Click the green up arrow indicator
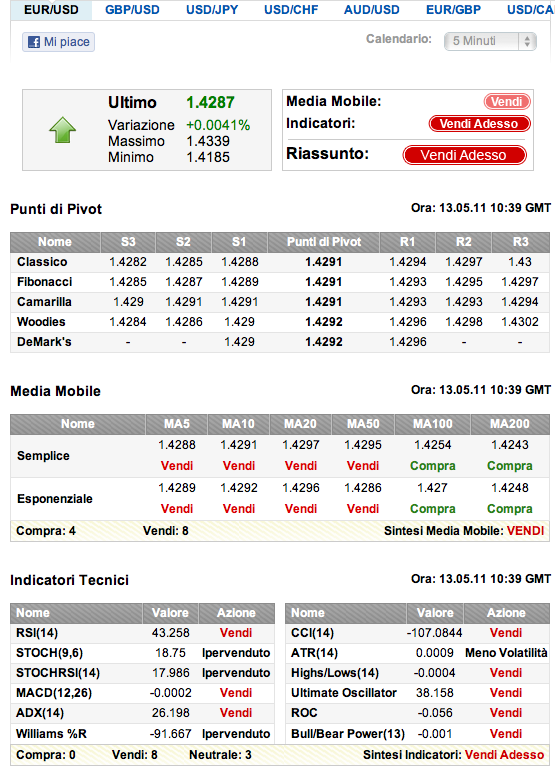This screenshot has height=769, width=555. point(63,130)
